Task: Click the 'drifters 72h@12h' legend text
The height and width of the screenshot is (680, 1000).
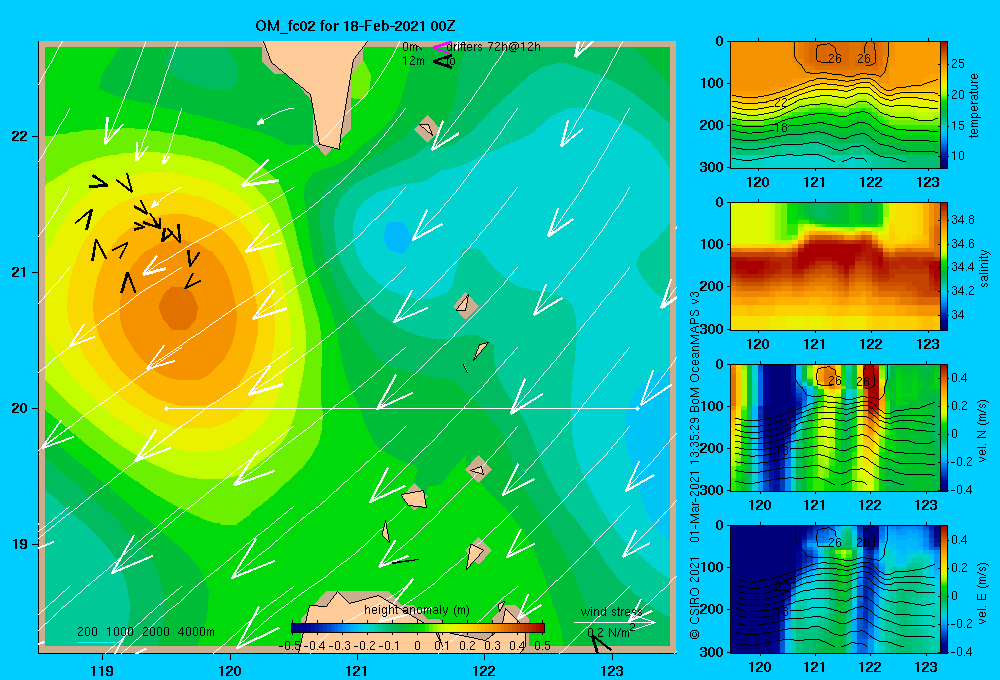Action: point(494,47)
